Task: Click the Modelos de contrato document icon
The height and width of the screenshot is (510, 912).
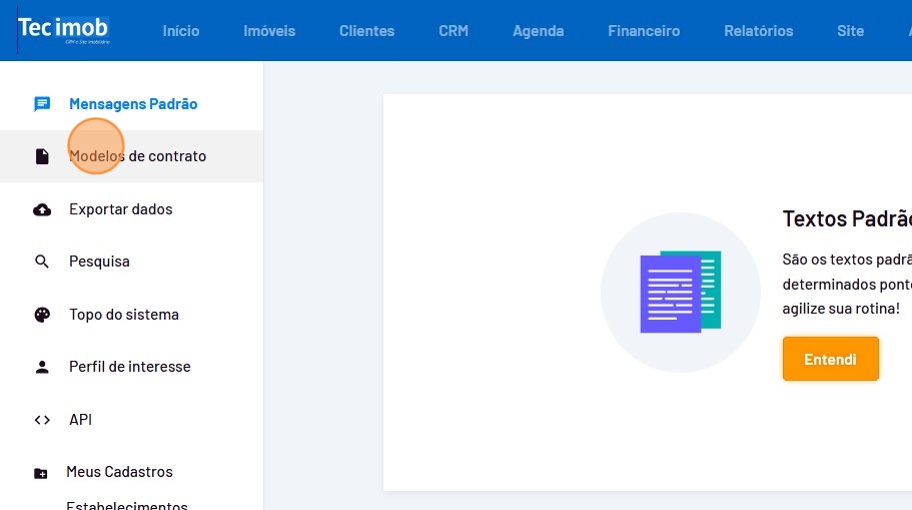Action: tap(42, 157)
